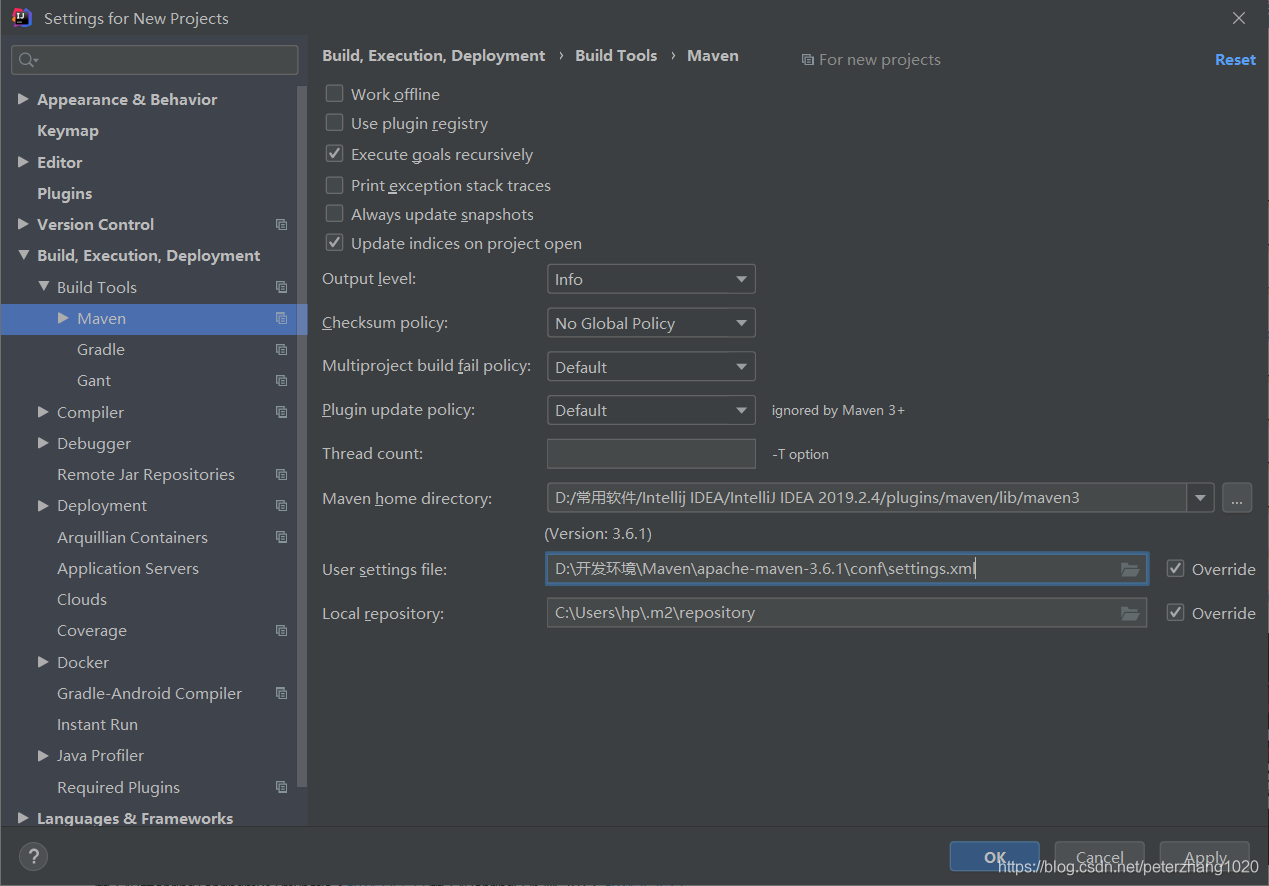
Task: Click the OK button
Action: click(994, 857)
